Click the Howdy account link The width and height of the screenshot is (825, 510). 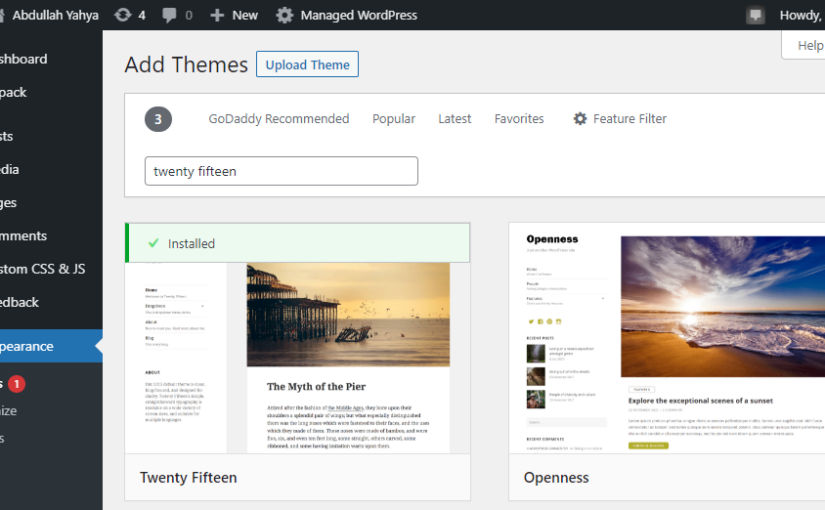click(802, 15)
